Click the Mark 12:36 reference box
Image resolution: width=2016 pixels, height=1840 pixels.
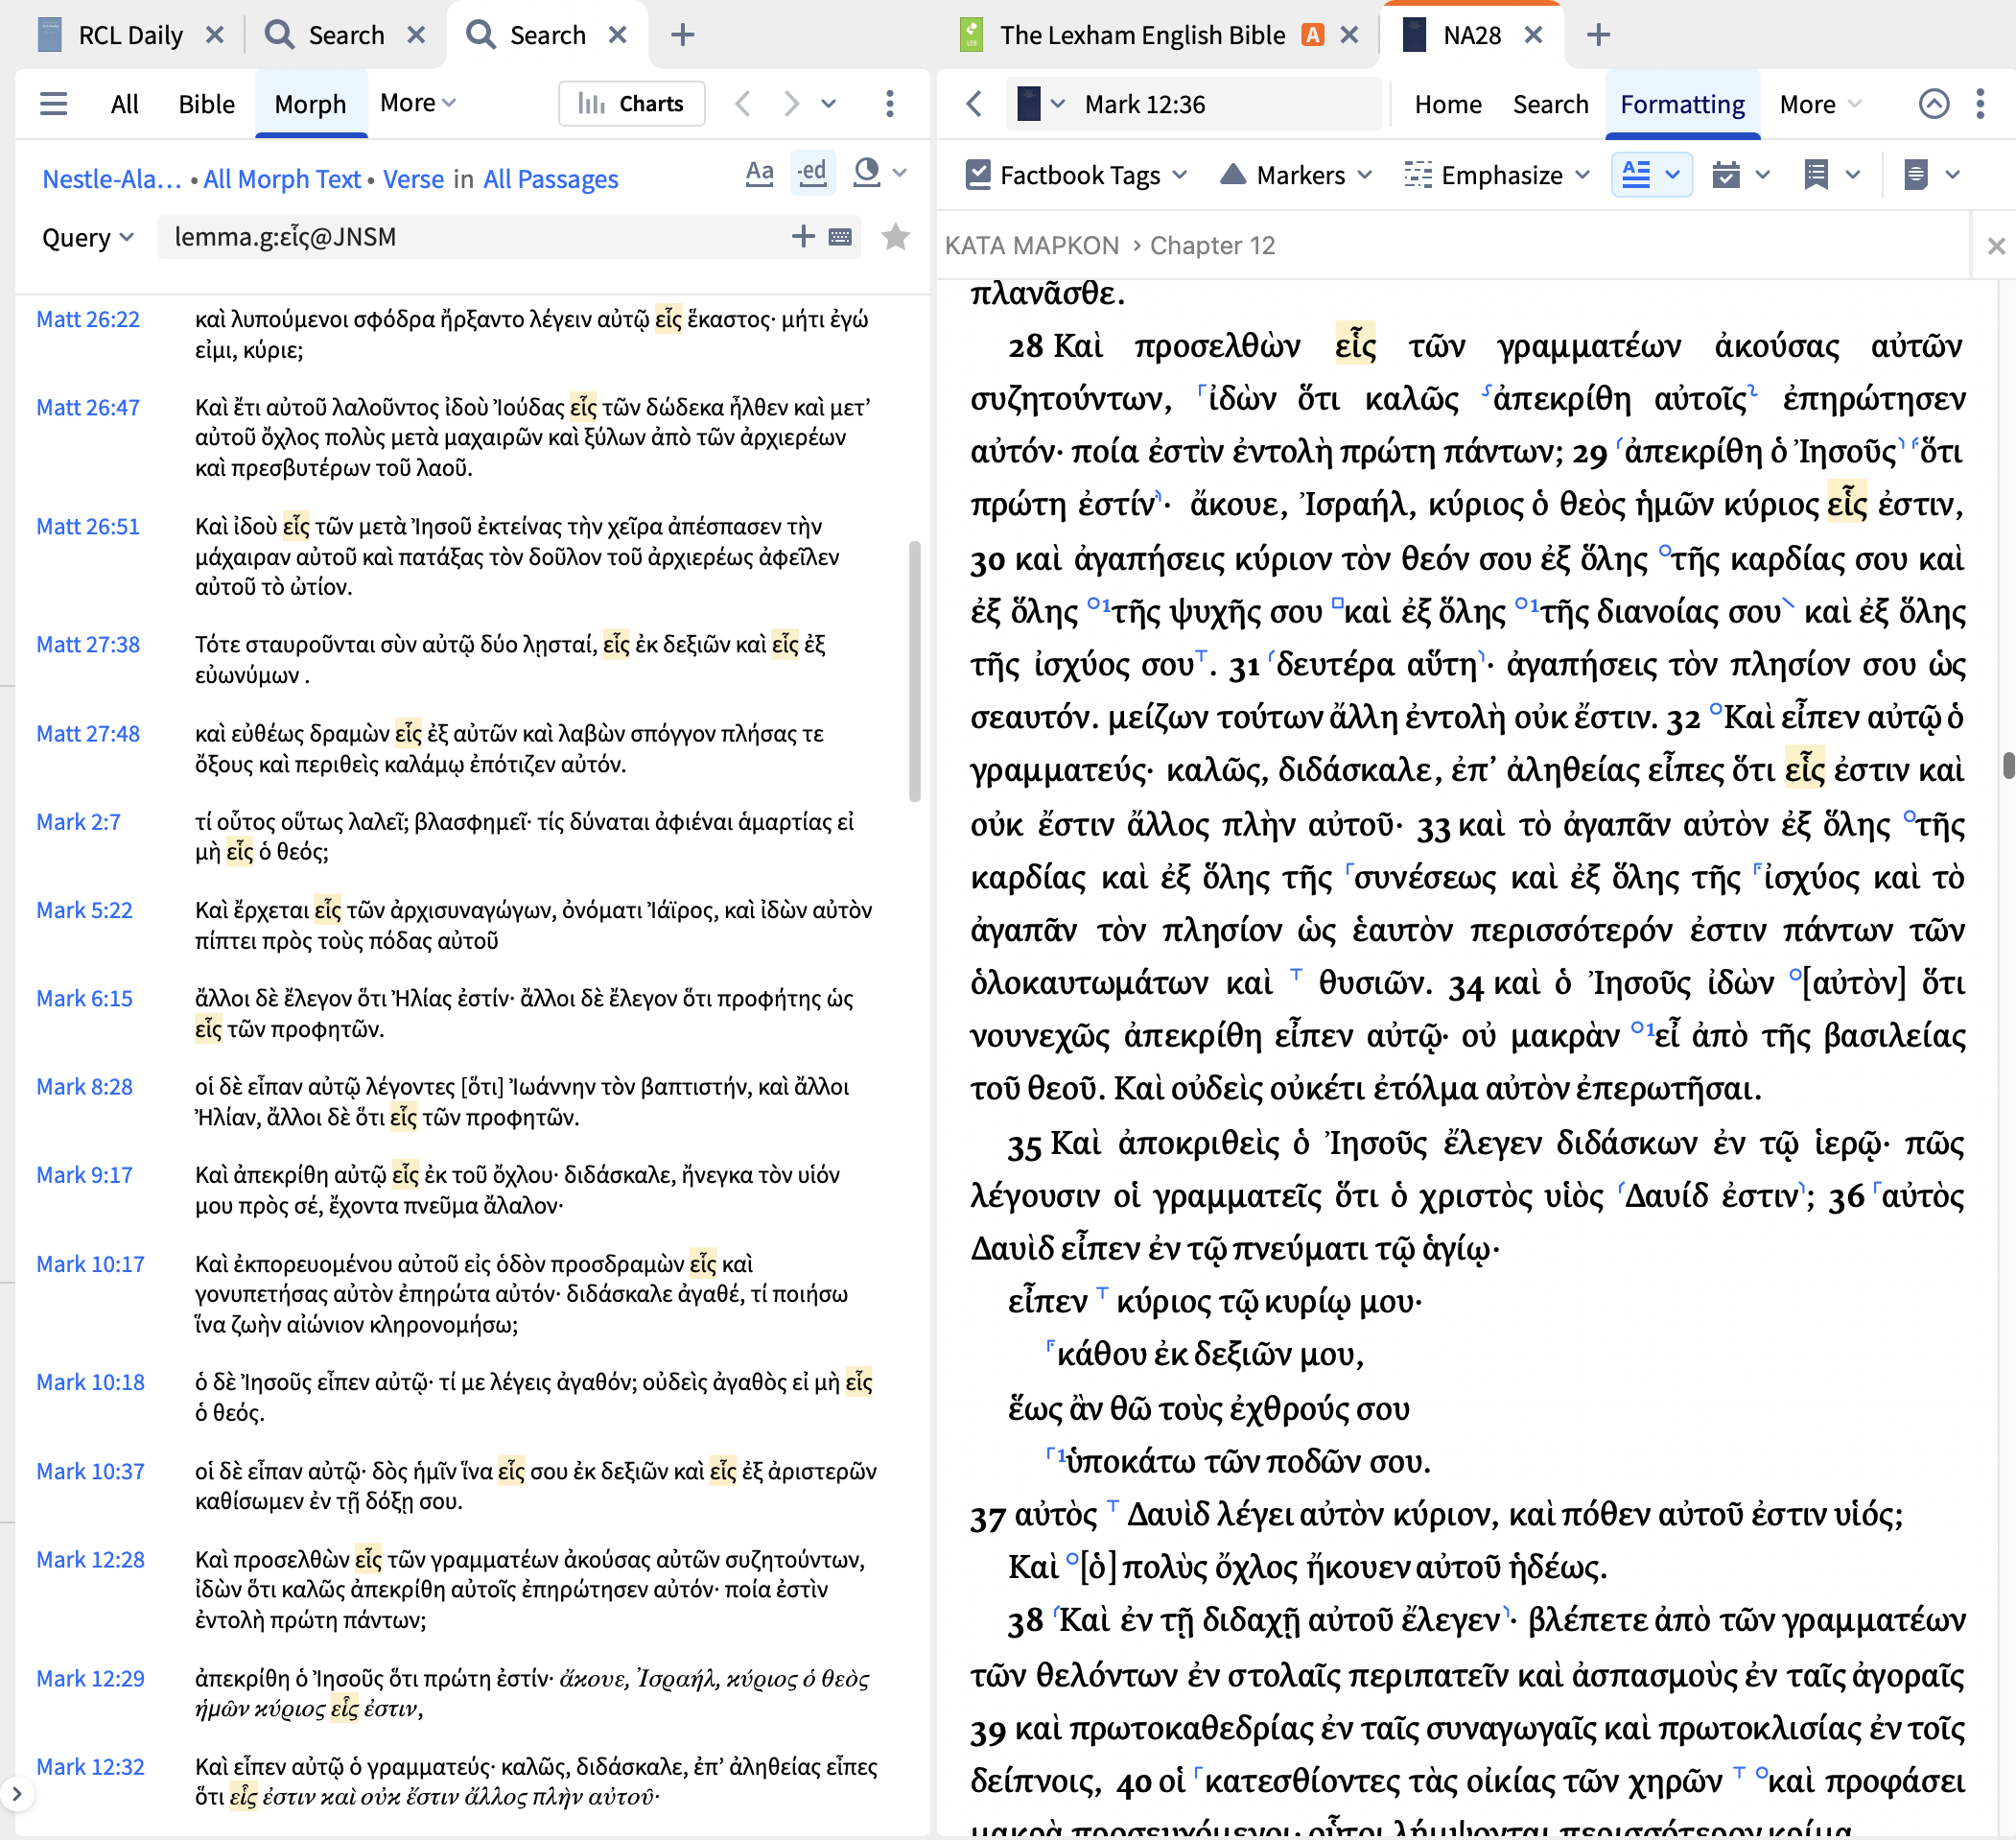coord(1144,104)
